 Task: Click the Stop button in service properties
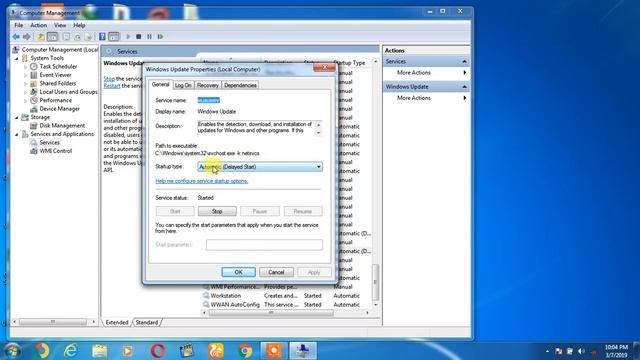coord(217,211)
